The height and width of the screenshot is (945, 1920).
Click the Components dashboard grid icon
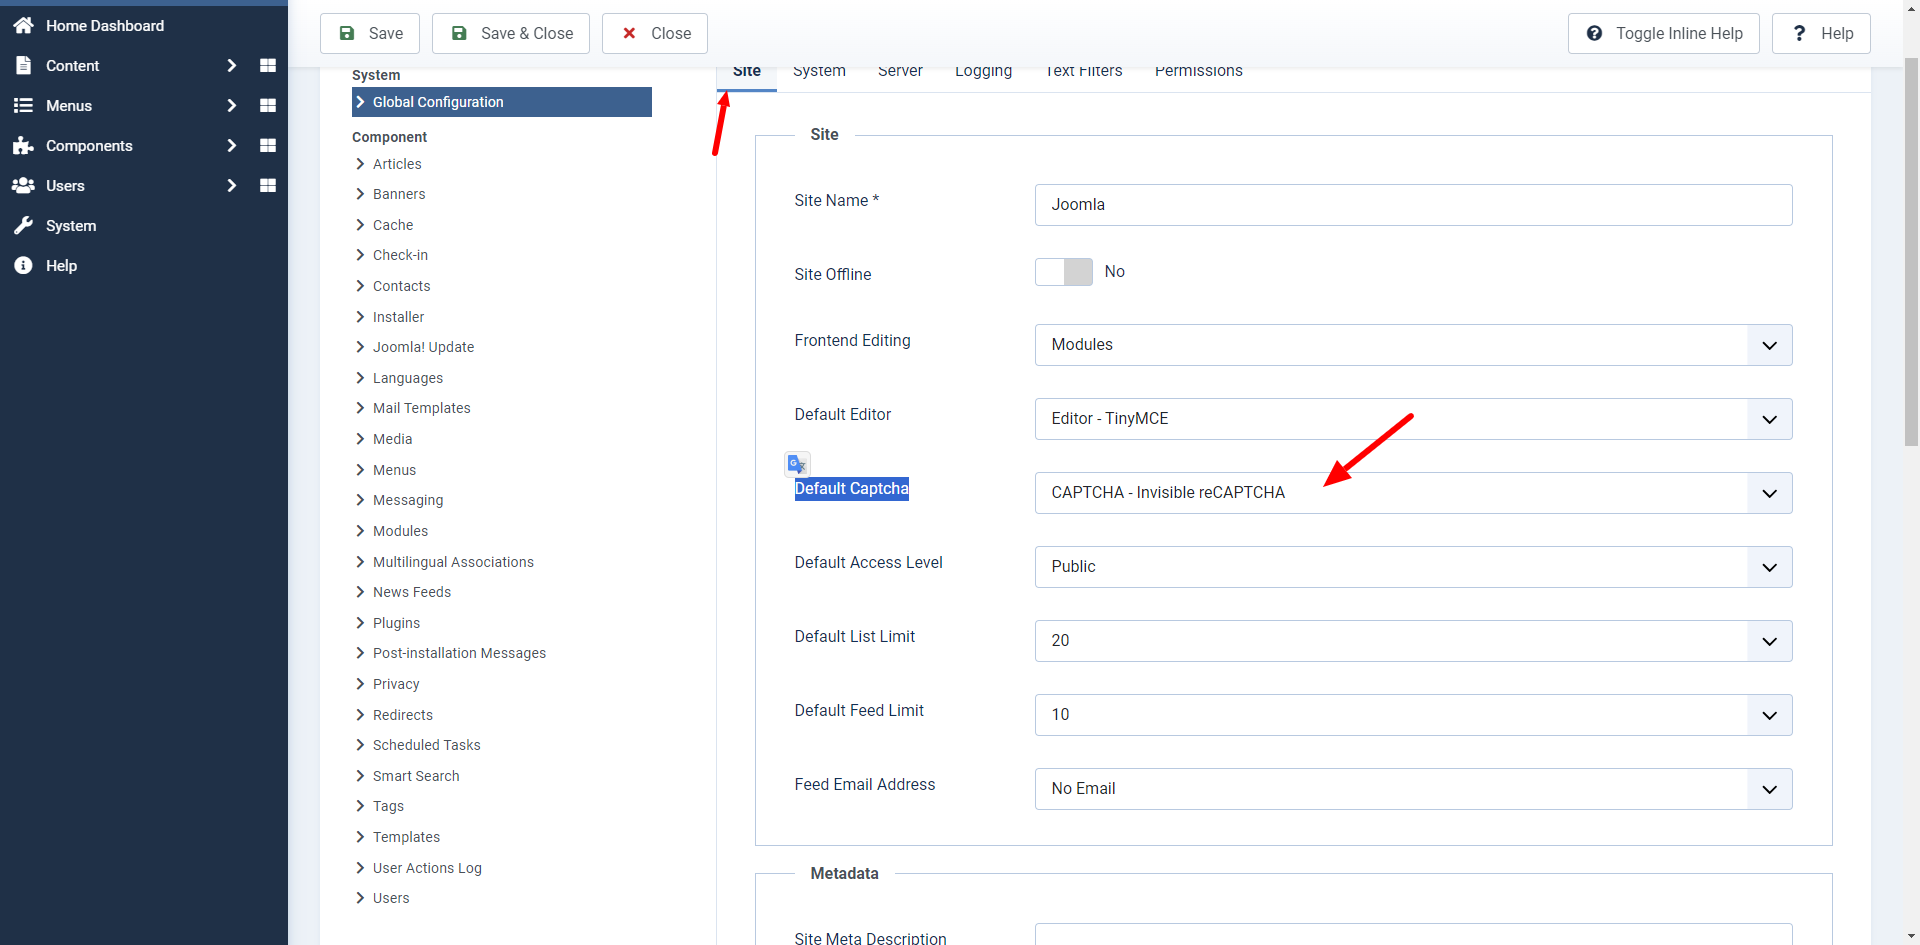[x=267, y=146]
